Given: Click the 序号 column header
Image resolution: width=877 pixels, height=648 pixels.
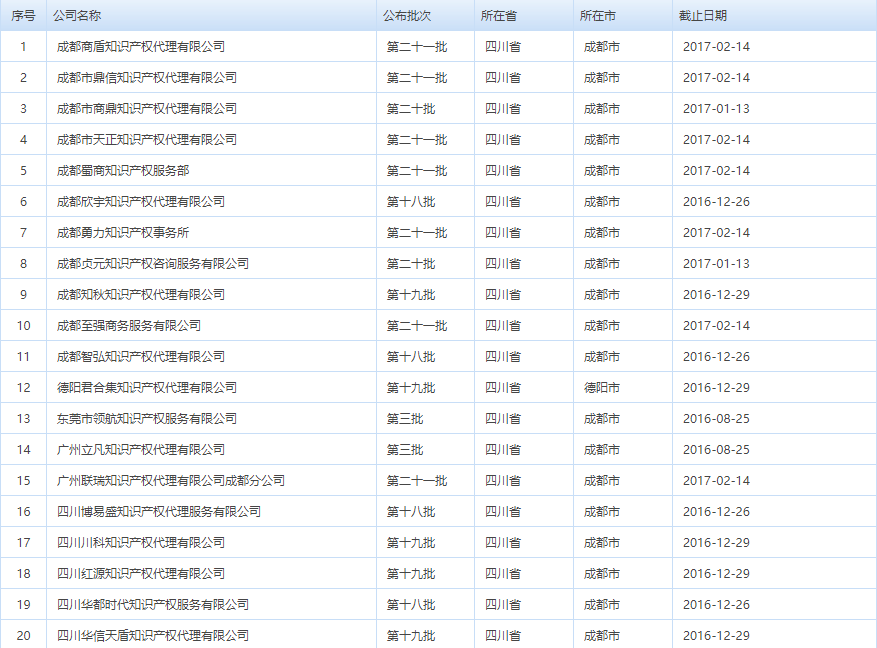Looking at the screenshot, I should [x=23, y=16].
